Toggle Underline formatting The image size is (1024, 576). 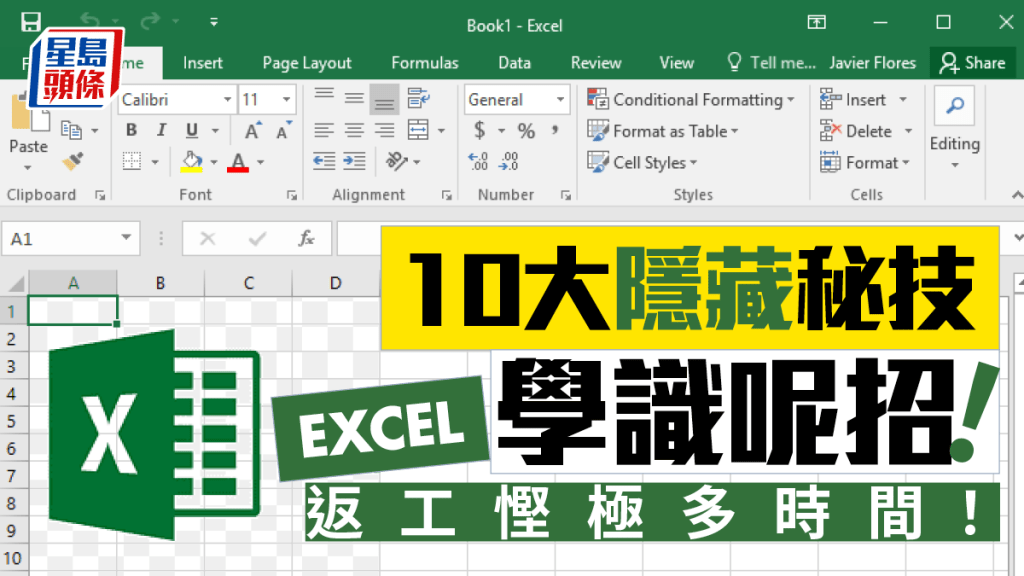click(191, 130)
